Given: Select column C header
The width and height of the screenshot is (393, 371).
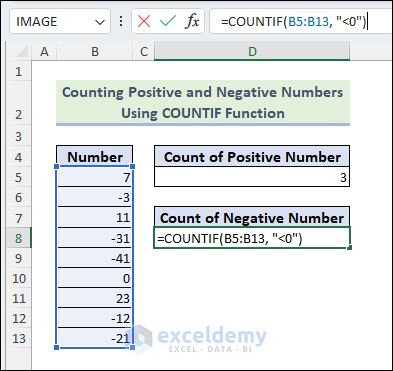Looking at the screenshot, I should (144, 52).
